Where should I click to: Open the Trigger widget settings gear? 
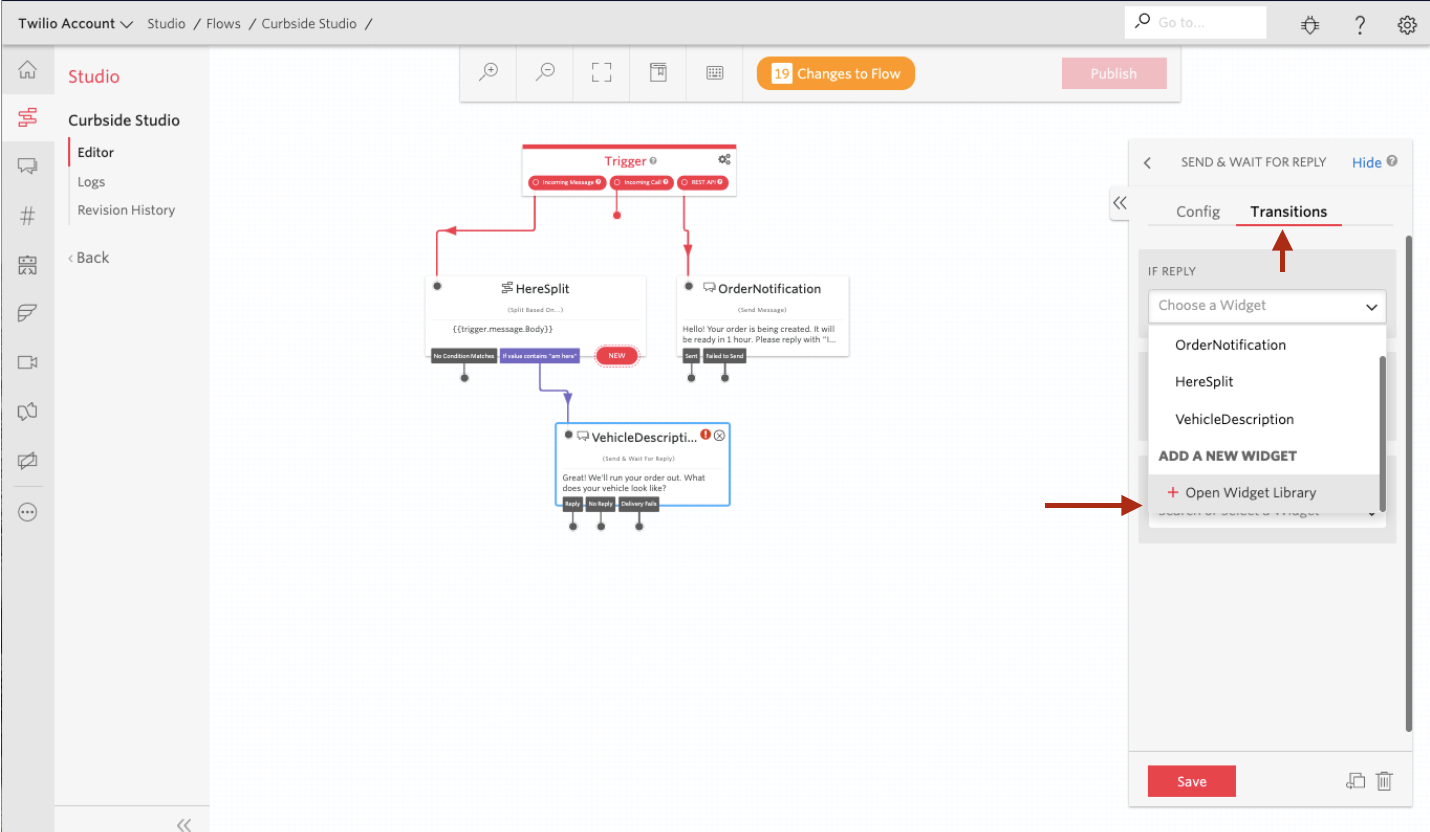724,160
